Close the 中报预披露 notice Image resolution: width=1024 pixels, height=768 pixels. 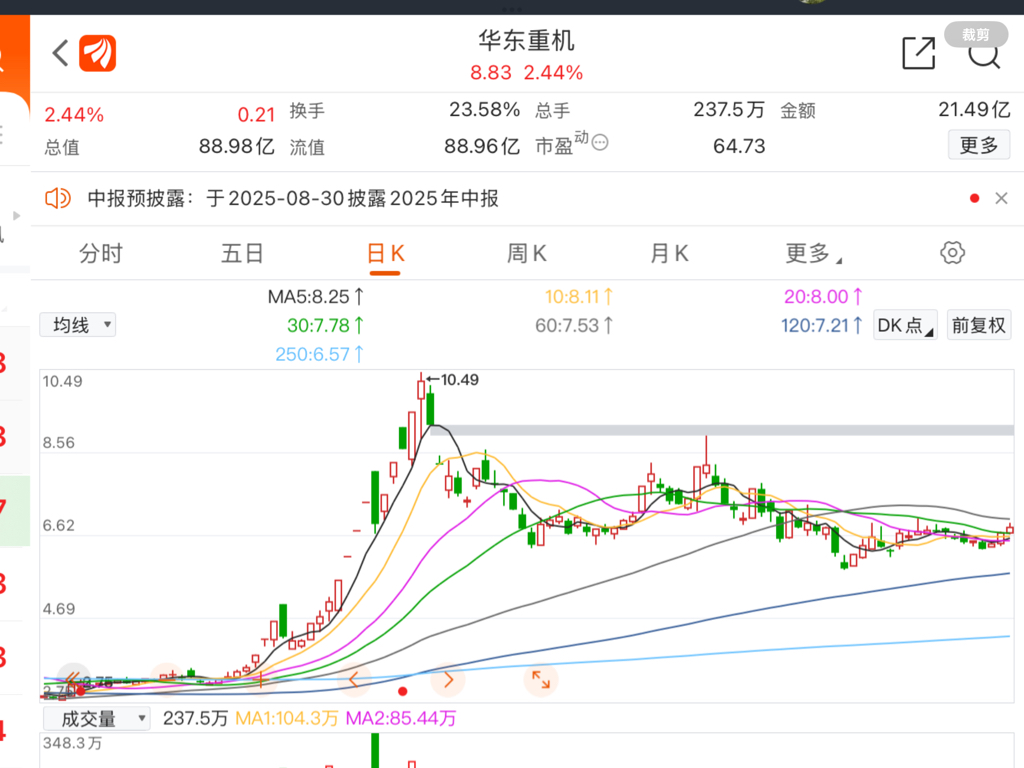(1001, 199)
